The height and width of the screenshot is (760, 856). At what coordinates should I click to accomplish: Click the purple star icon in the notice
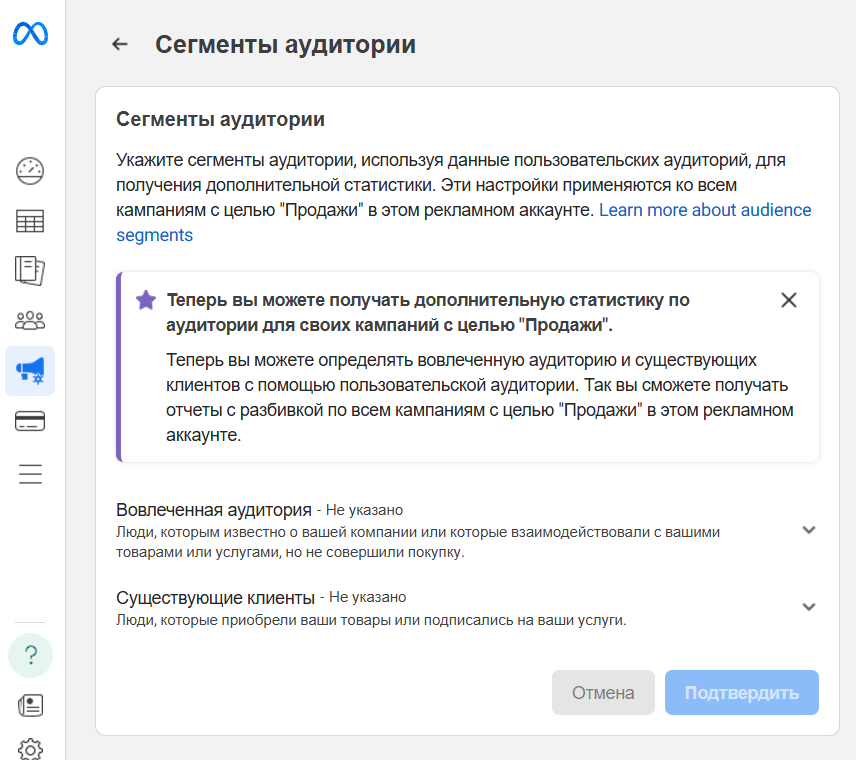tap(145, 300)
